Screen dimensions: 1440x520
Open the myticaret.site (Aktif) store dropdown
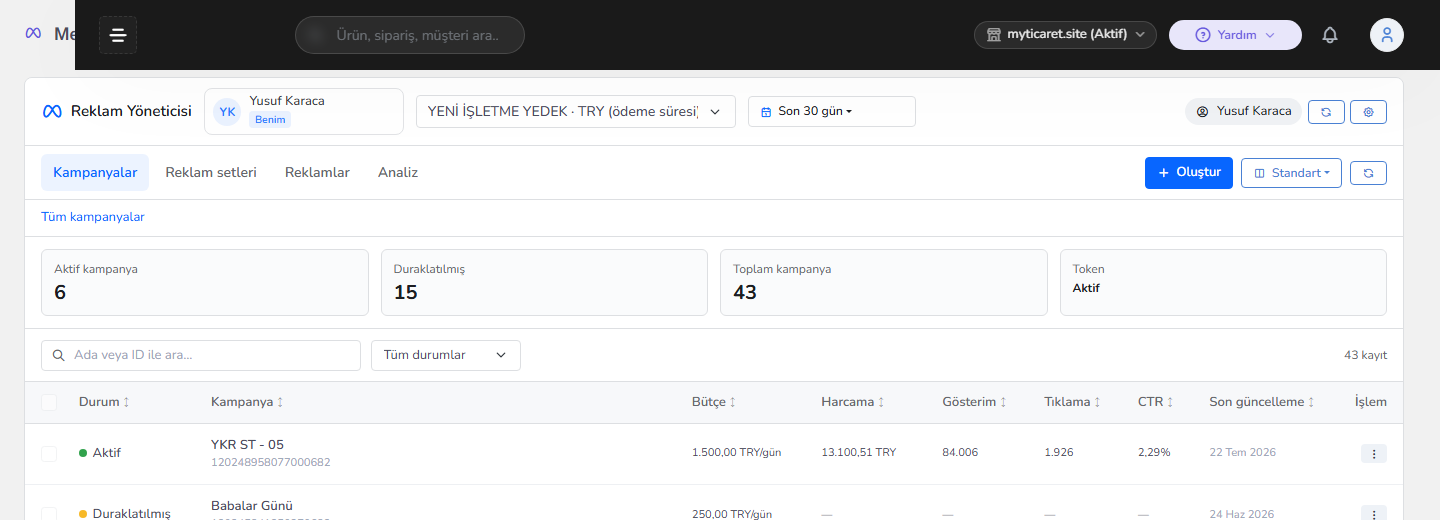coord(1065,35)
